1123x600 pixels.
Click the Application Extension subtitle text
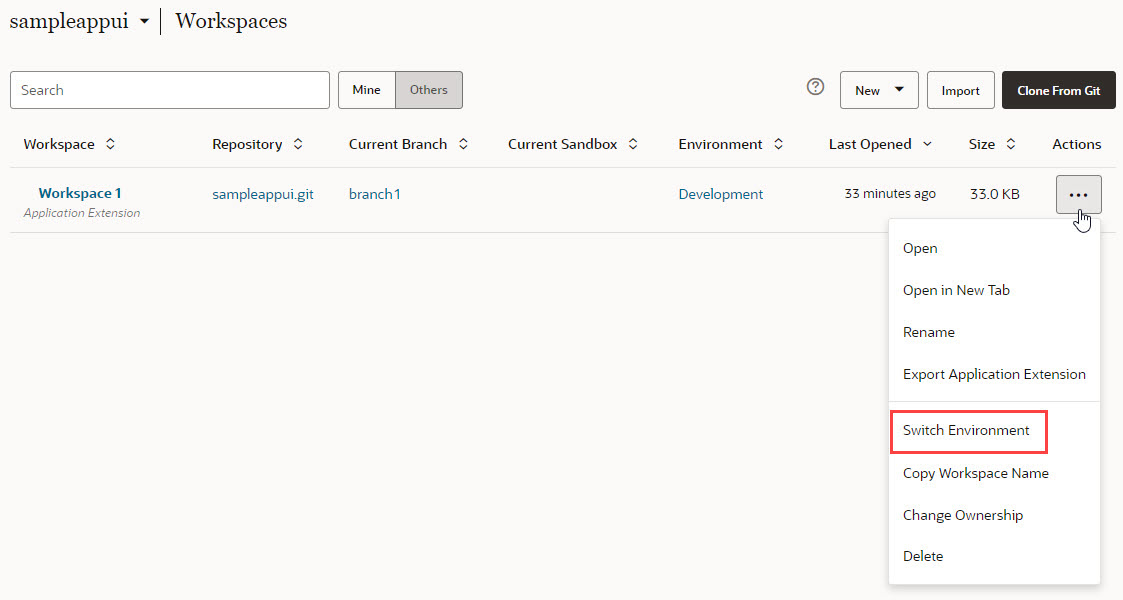82,213
